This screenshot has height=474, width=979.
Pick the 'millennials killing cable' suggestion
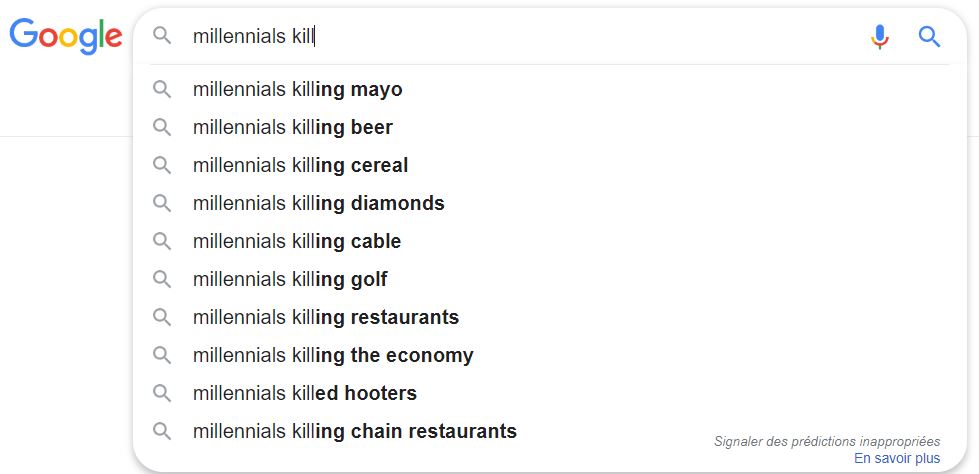tap(549, 241)
